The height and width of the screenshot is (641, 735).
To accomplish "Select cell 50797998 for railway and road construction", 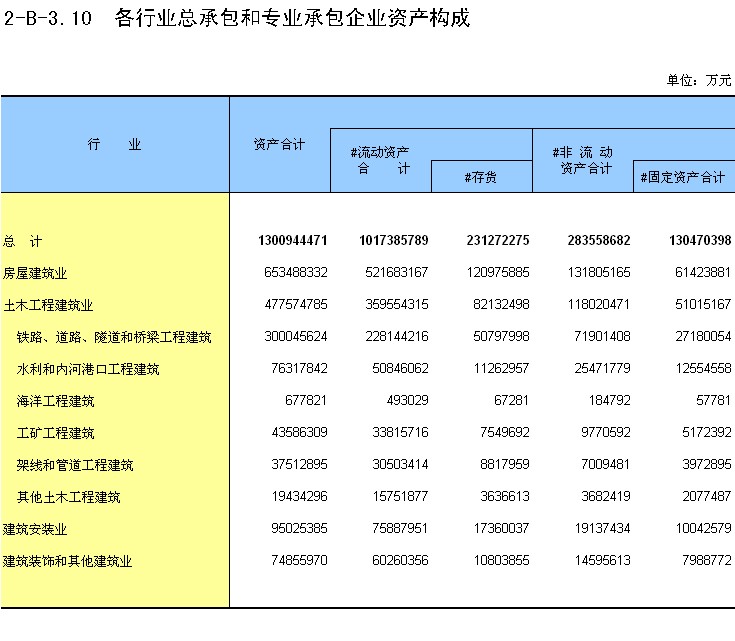I will (x=501, y=336).
